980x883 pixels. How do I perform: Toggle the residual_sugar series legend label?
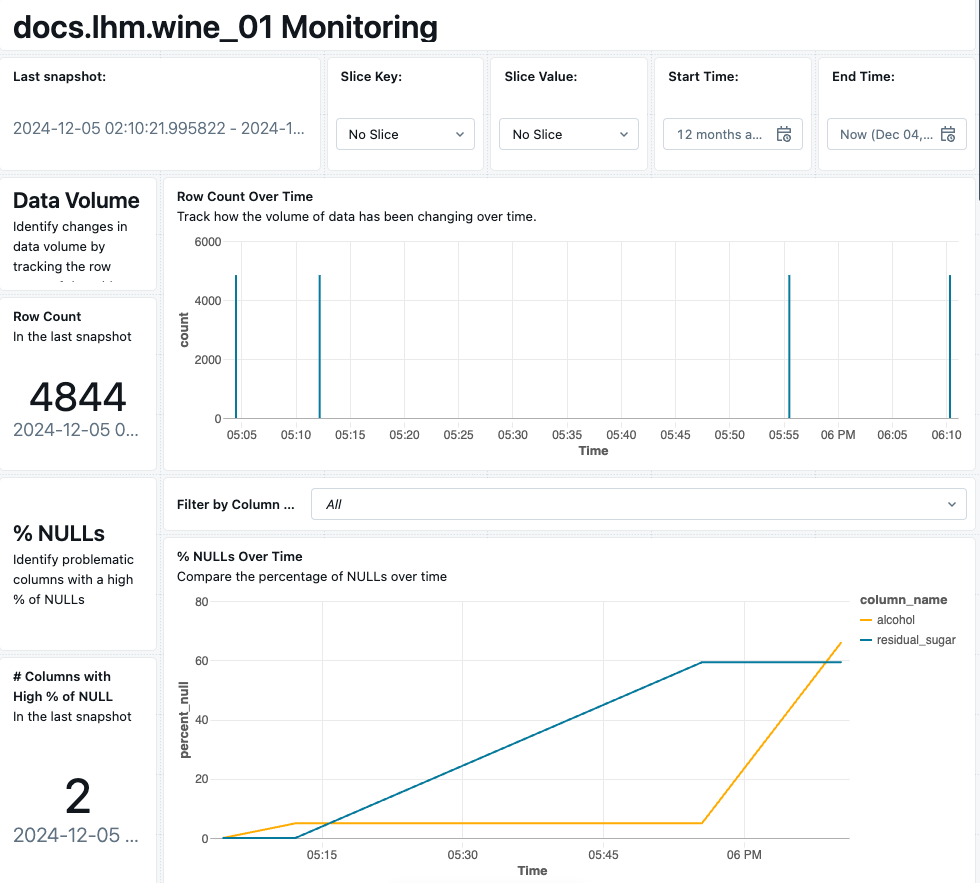[x=915, y=640]
